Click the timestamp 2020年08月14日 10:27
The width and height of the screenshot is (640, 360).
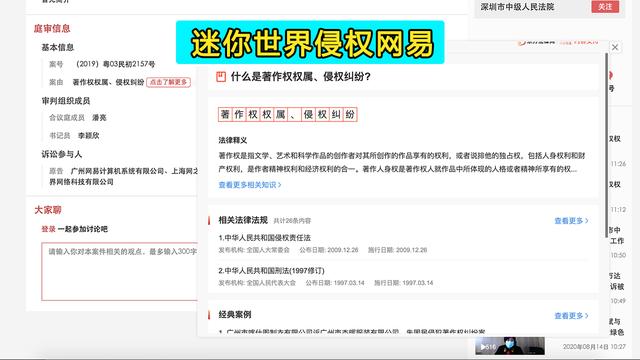coord(594,347)
